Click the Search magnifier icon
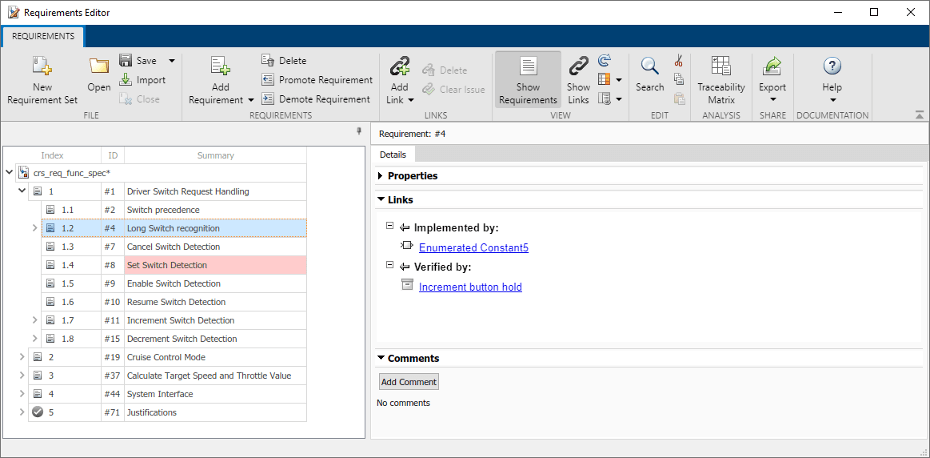The image size is (930, 458). (x=650, y=68)
